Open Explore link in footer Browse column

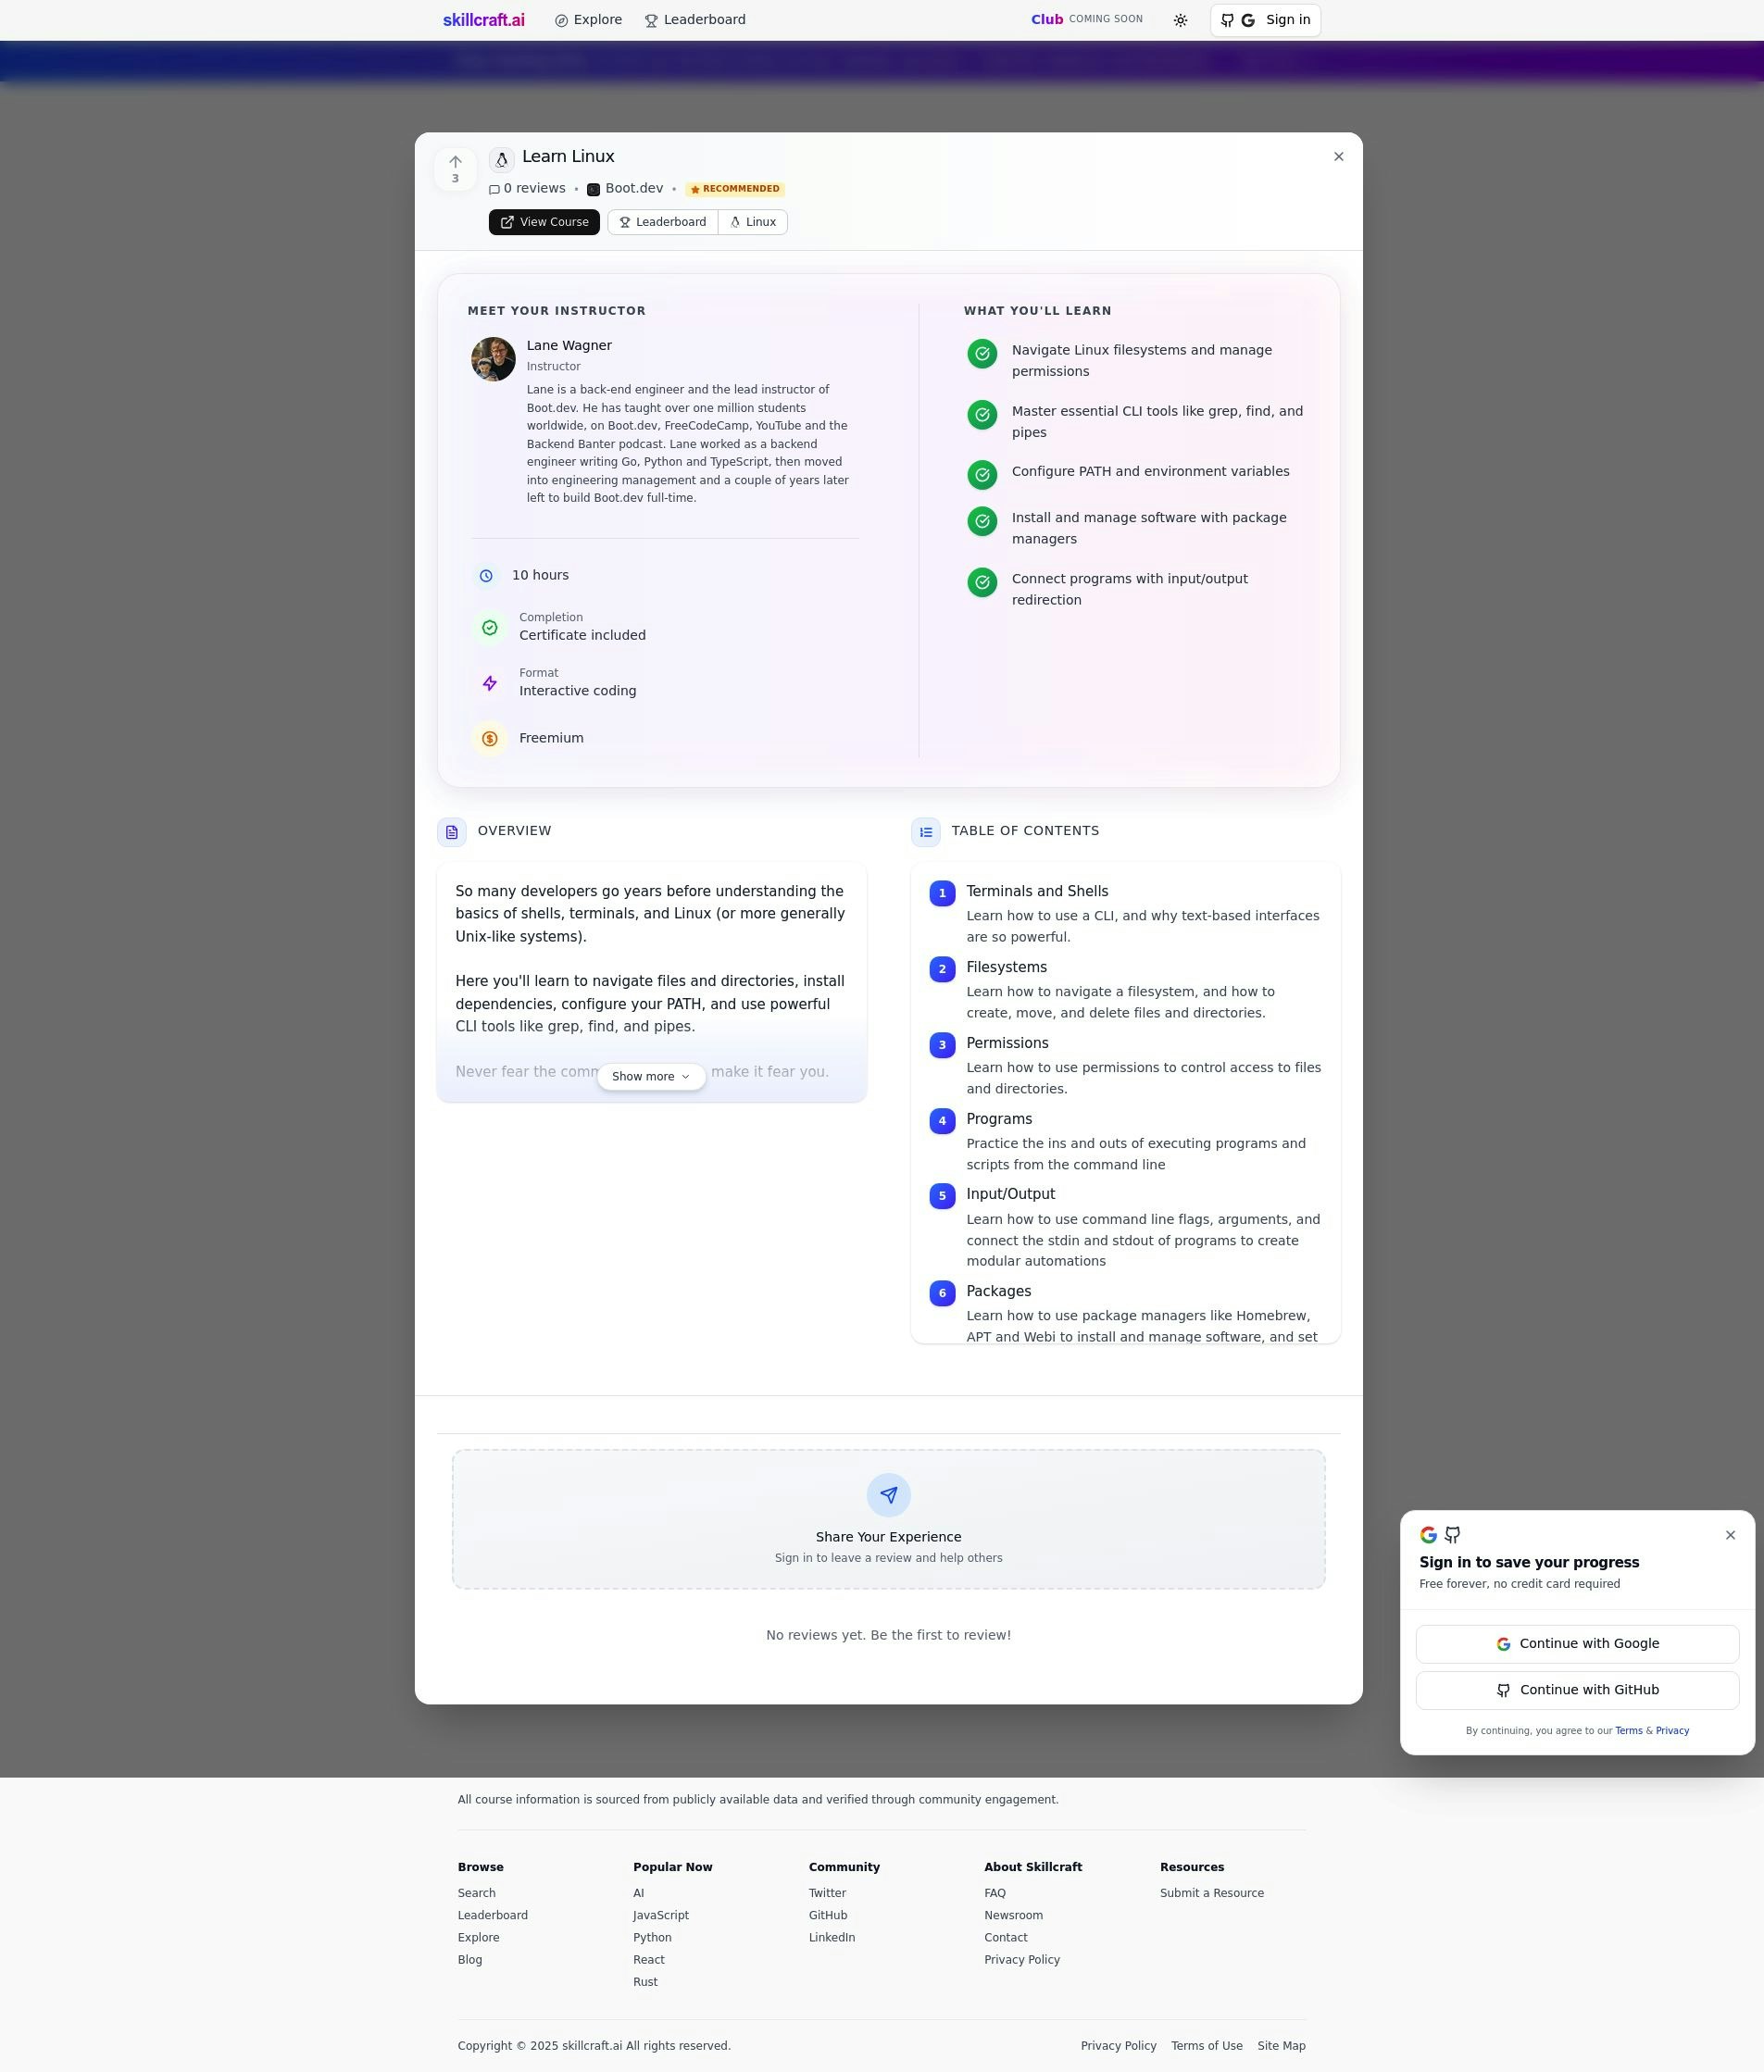pos(478,1938)
